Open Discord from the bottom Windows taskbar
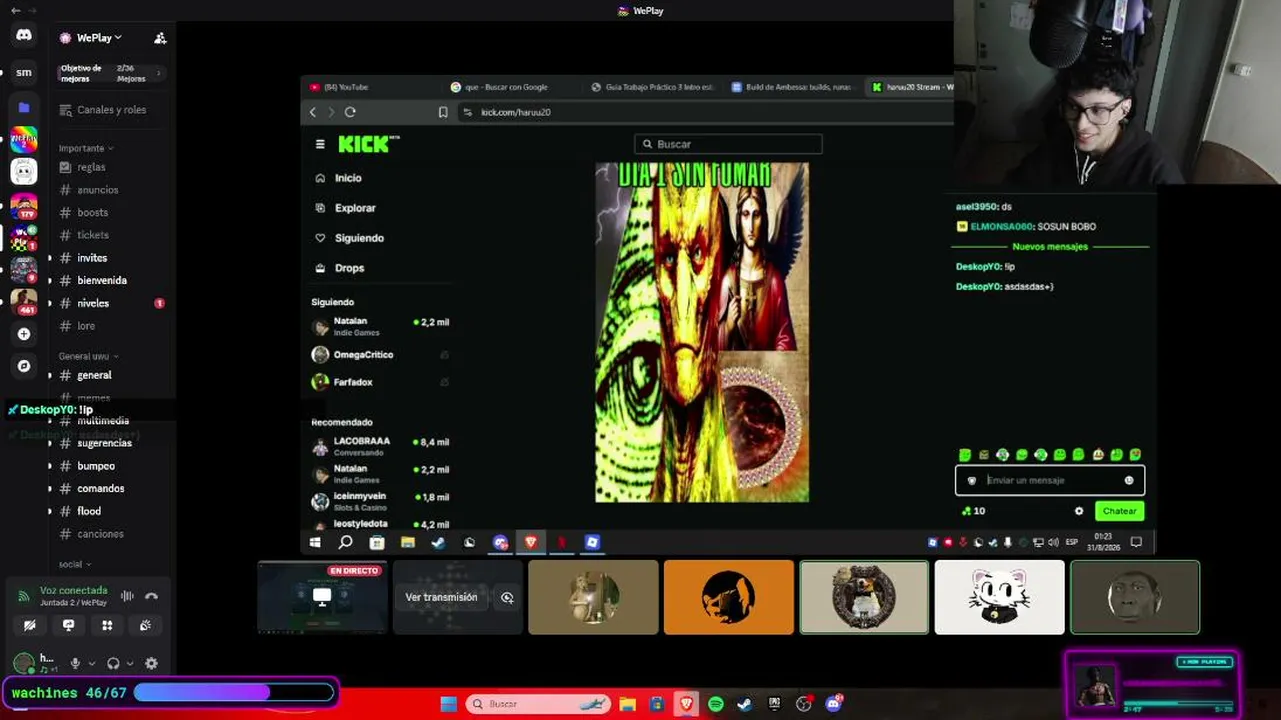 (x=833, y=704)
